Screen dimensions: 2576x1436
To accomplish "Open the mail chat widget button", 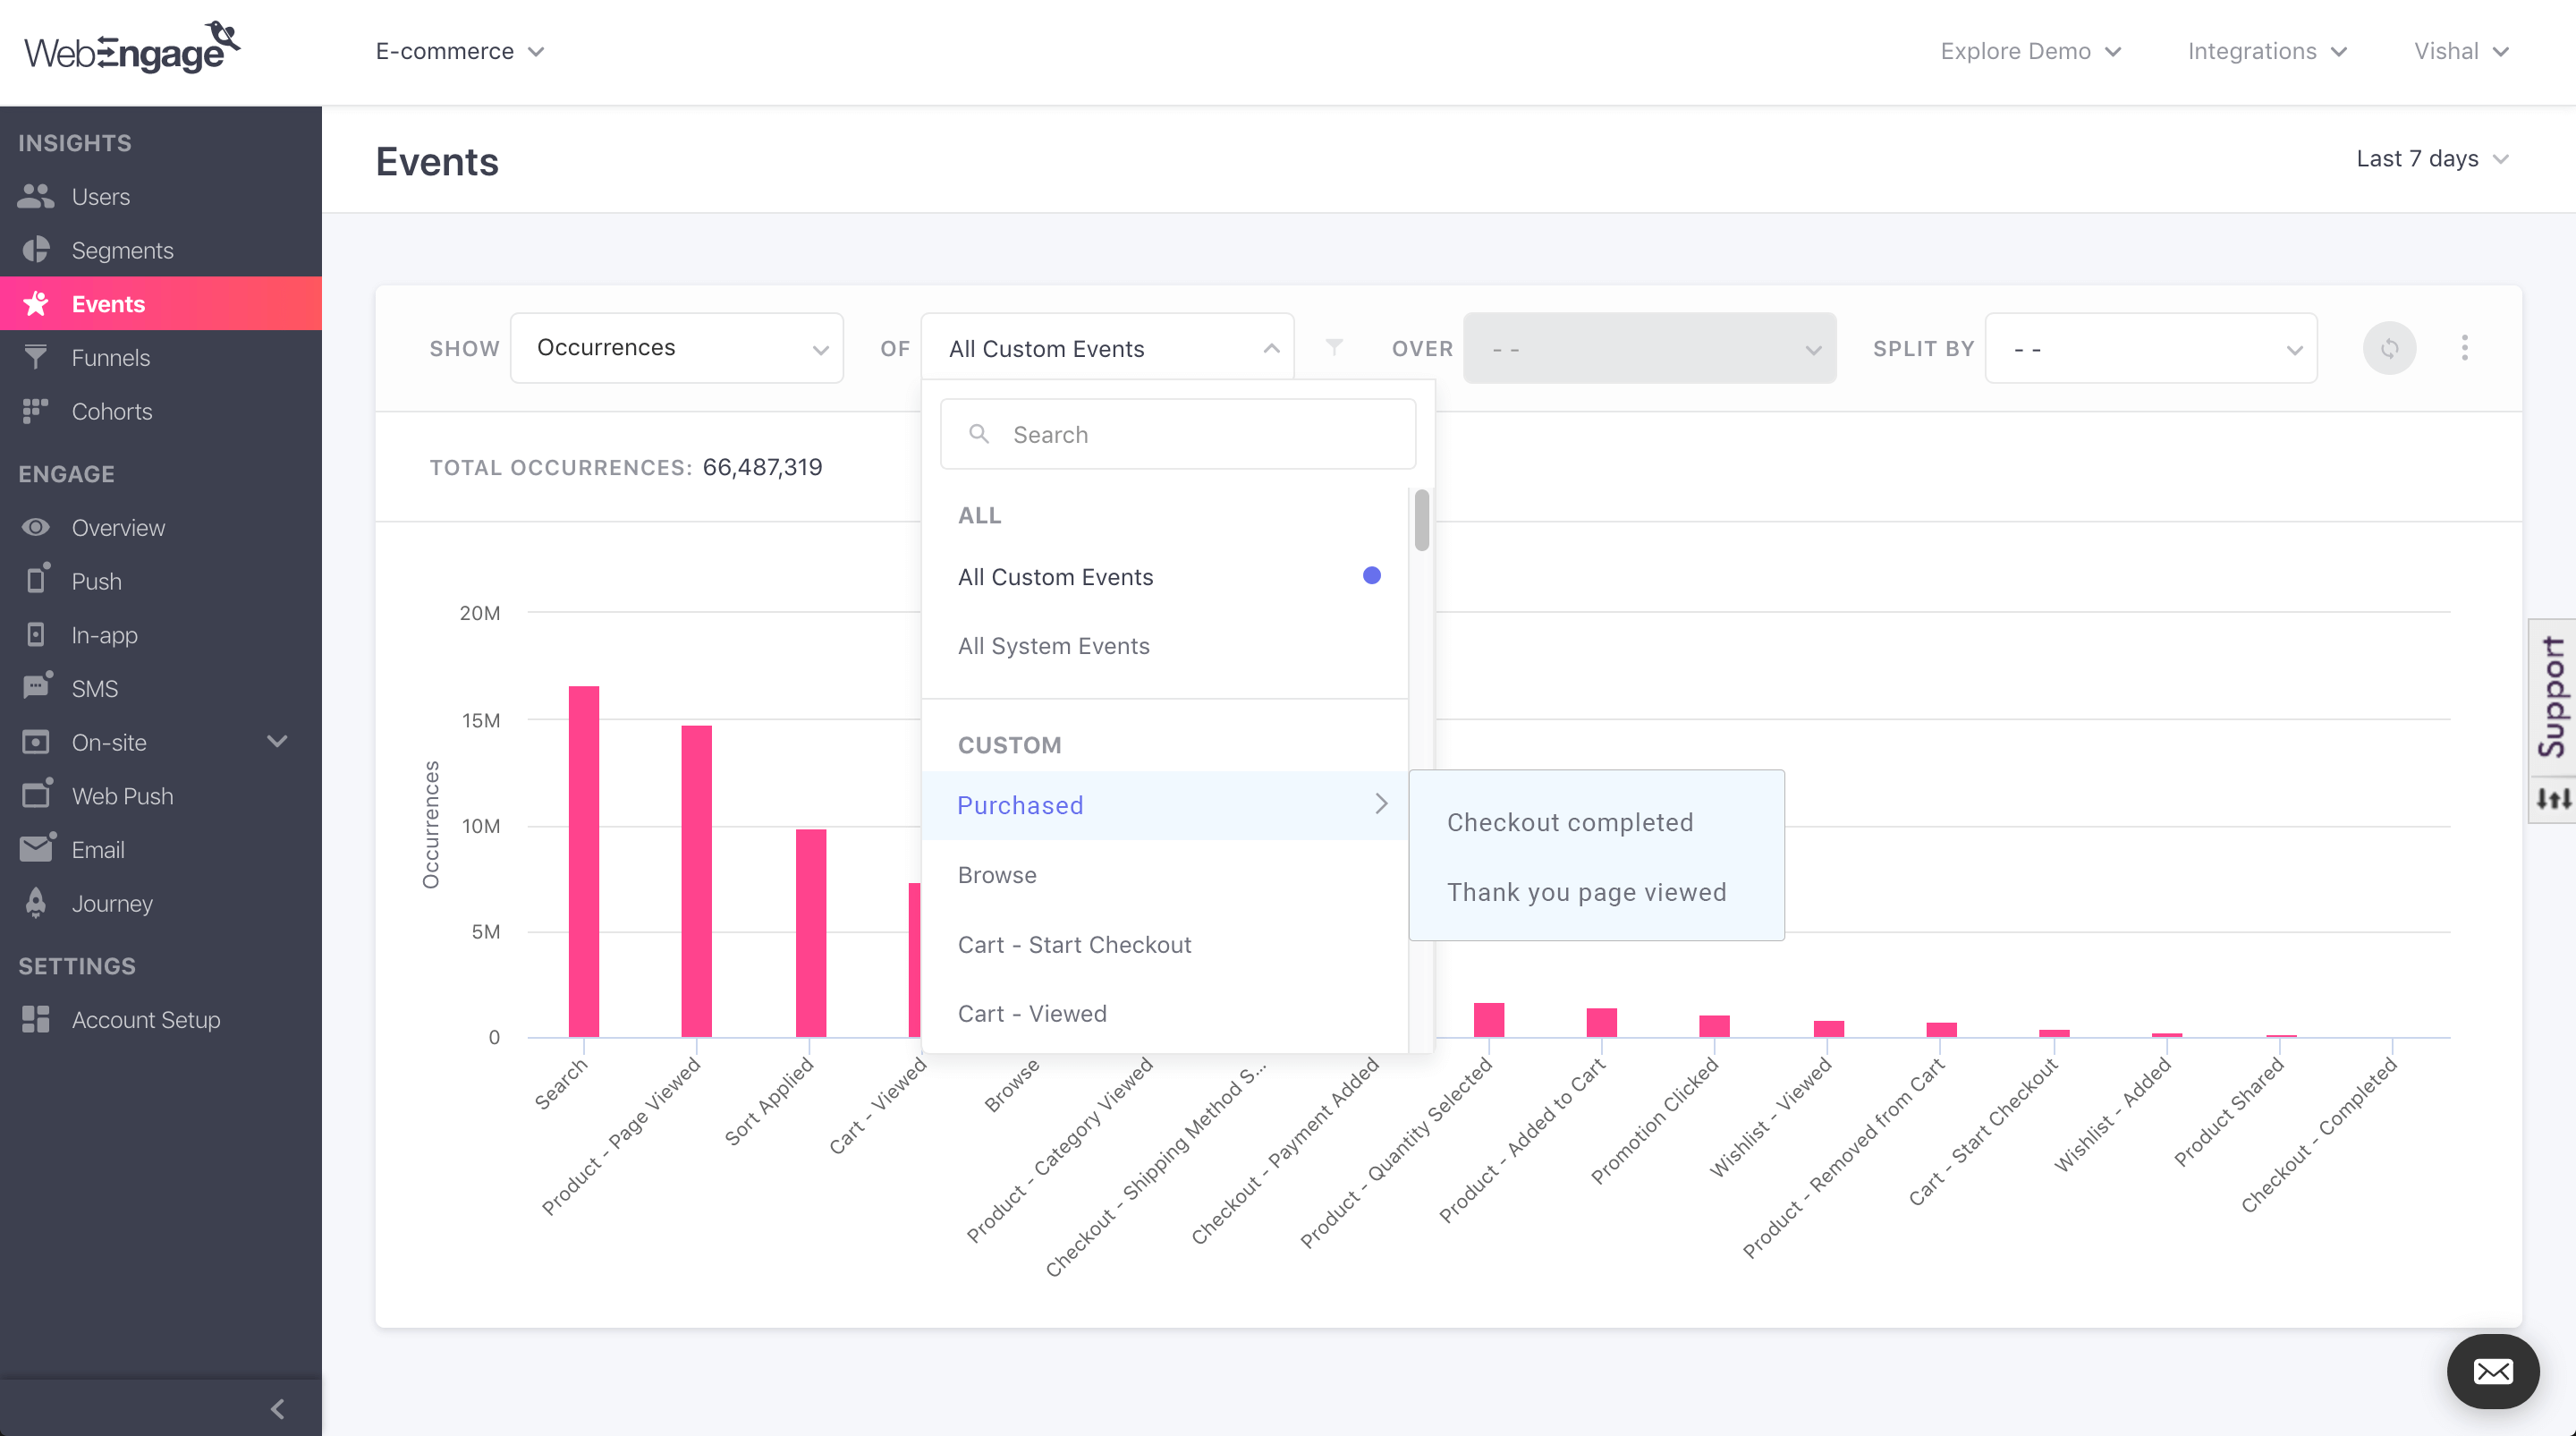I will click(2492, 1371).
